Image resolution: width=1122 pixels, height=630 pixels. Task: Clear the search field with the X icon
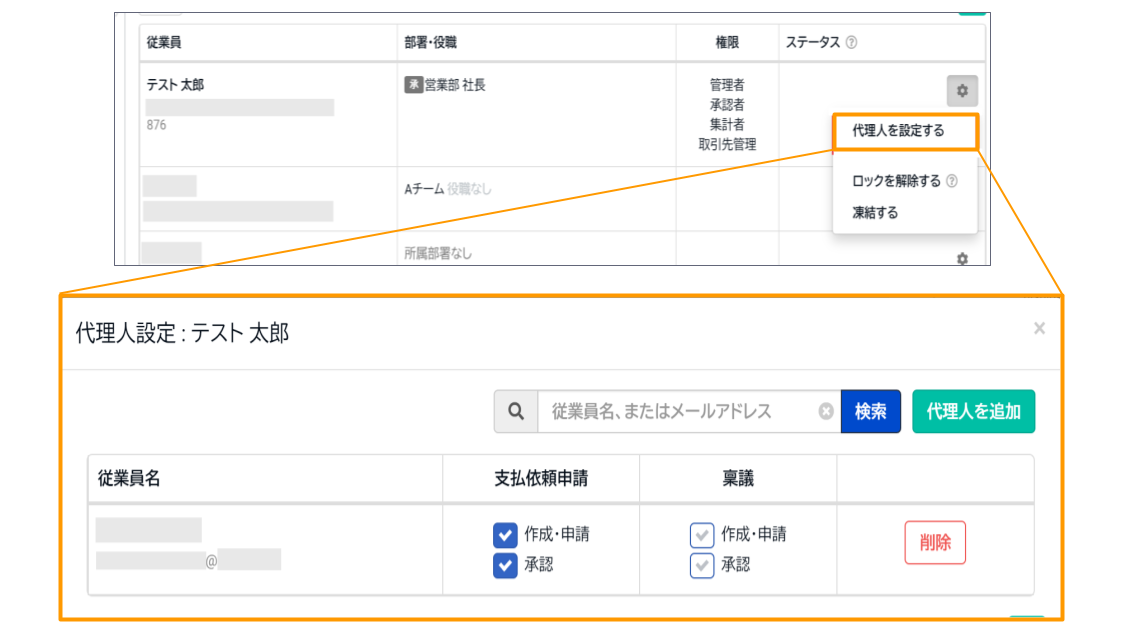click(x=826, y=412)
